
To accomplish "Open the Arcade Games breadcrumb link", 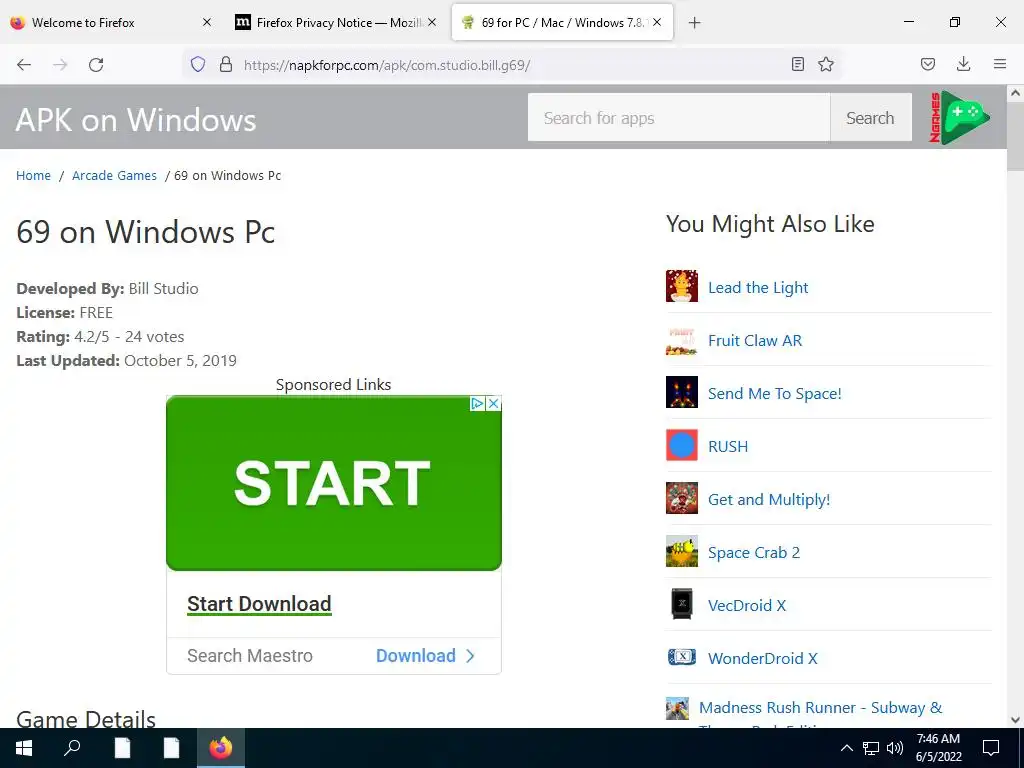I will coord(114,176).
